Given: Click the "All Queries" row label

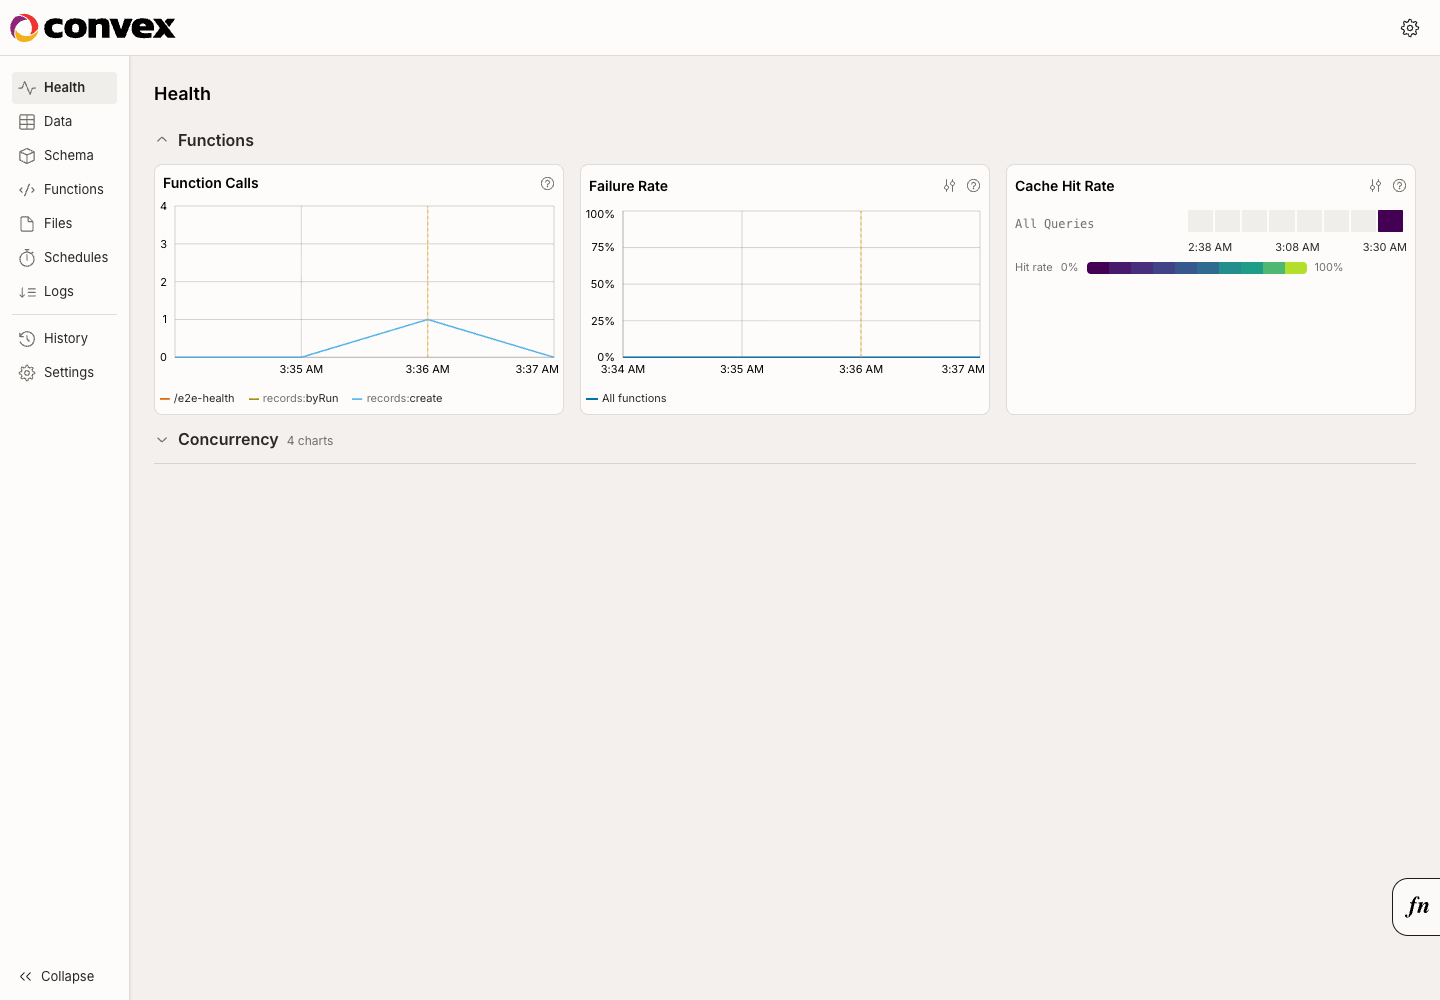Looking at the screenshot, I should pos(1054,224).
